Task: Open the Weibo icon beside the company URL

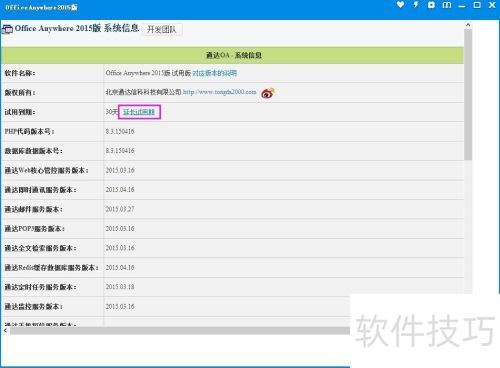Action: [x=268, y=93]
